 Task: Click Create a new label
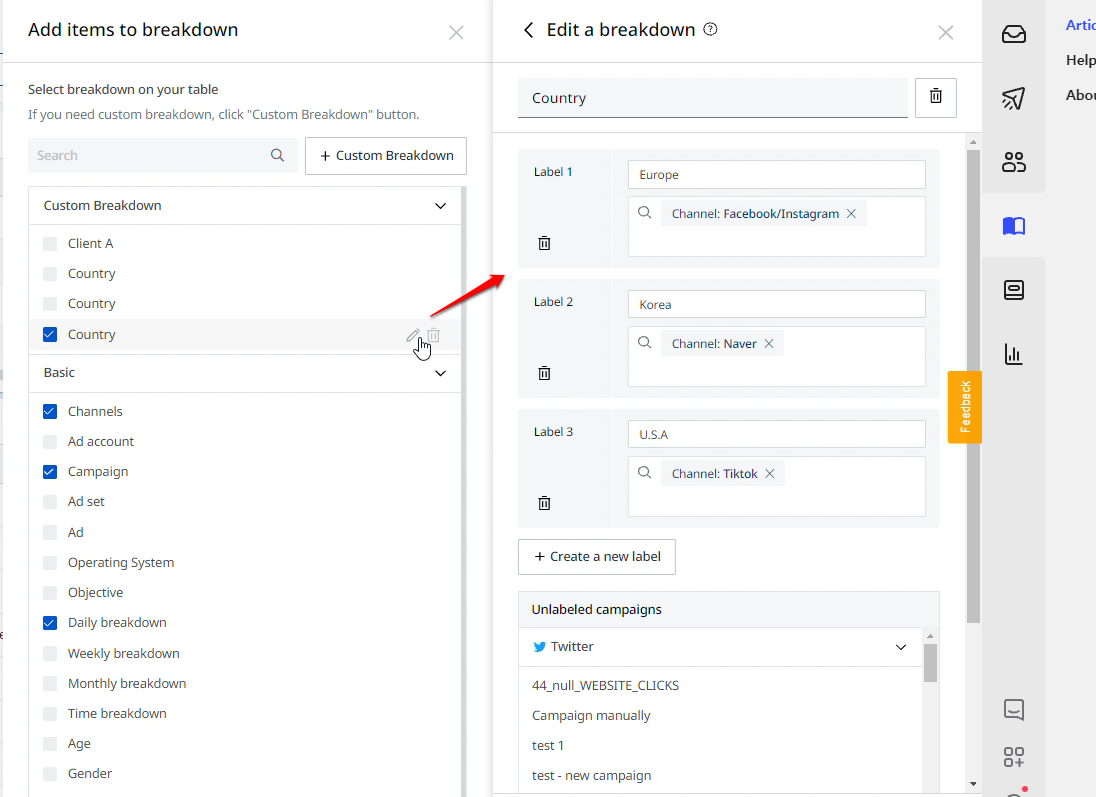pyautogui.click(x=597, y=557)
